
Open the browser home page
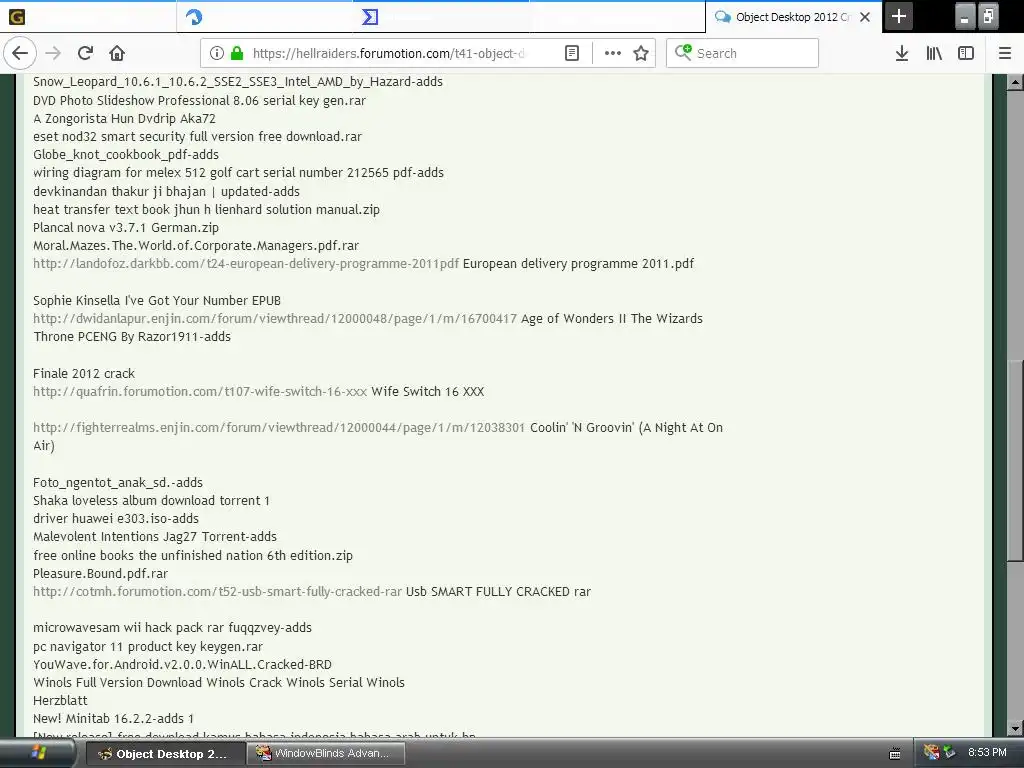click(x=117, y=54)
